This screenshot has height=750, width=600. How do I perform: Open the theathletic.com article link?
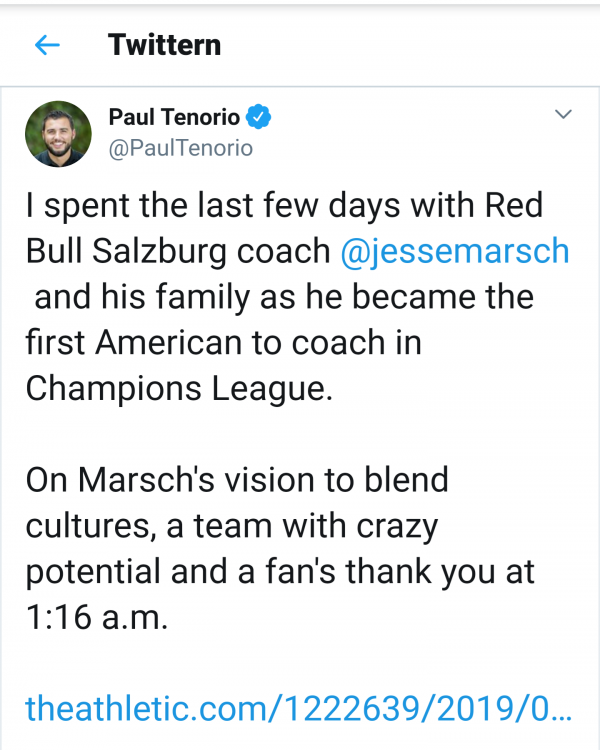pyautogui.click(x=299, y=708)
